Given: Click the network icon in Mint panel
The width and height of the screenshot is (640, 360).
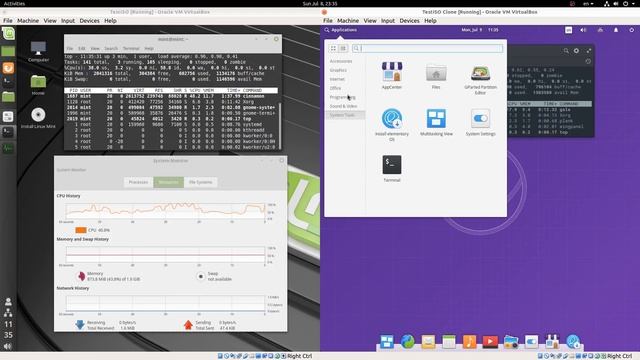Looking at the screenshot, I should pyautogui.click(x=8, y=313).
